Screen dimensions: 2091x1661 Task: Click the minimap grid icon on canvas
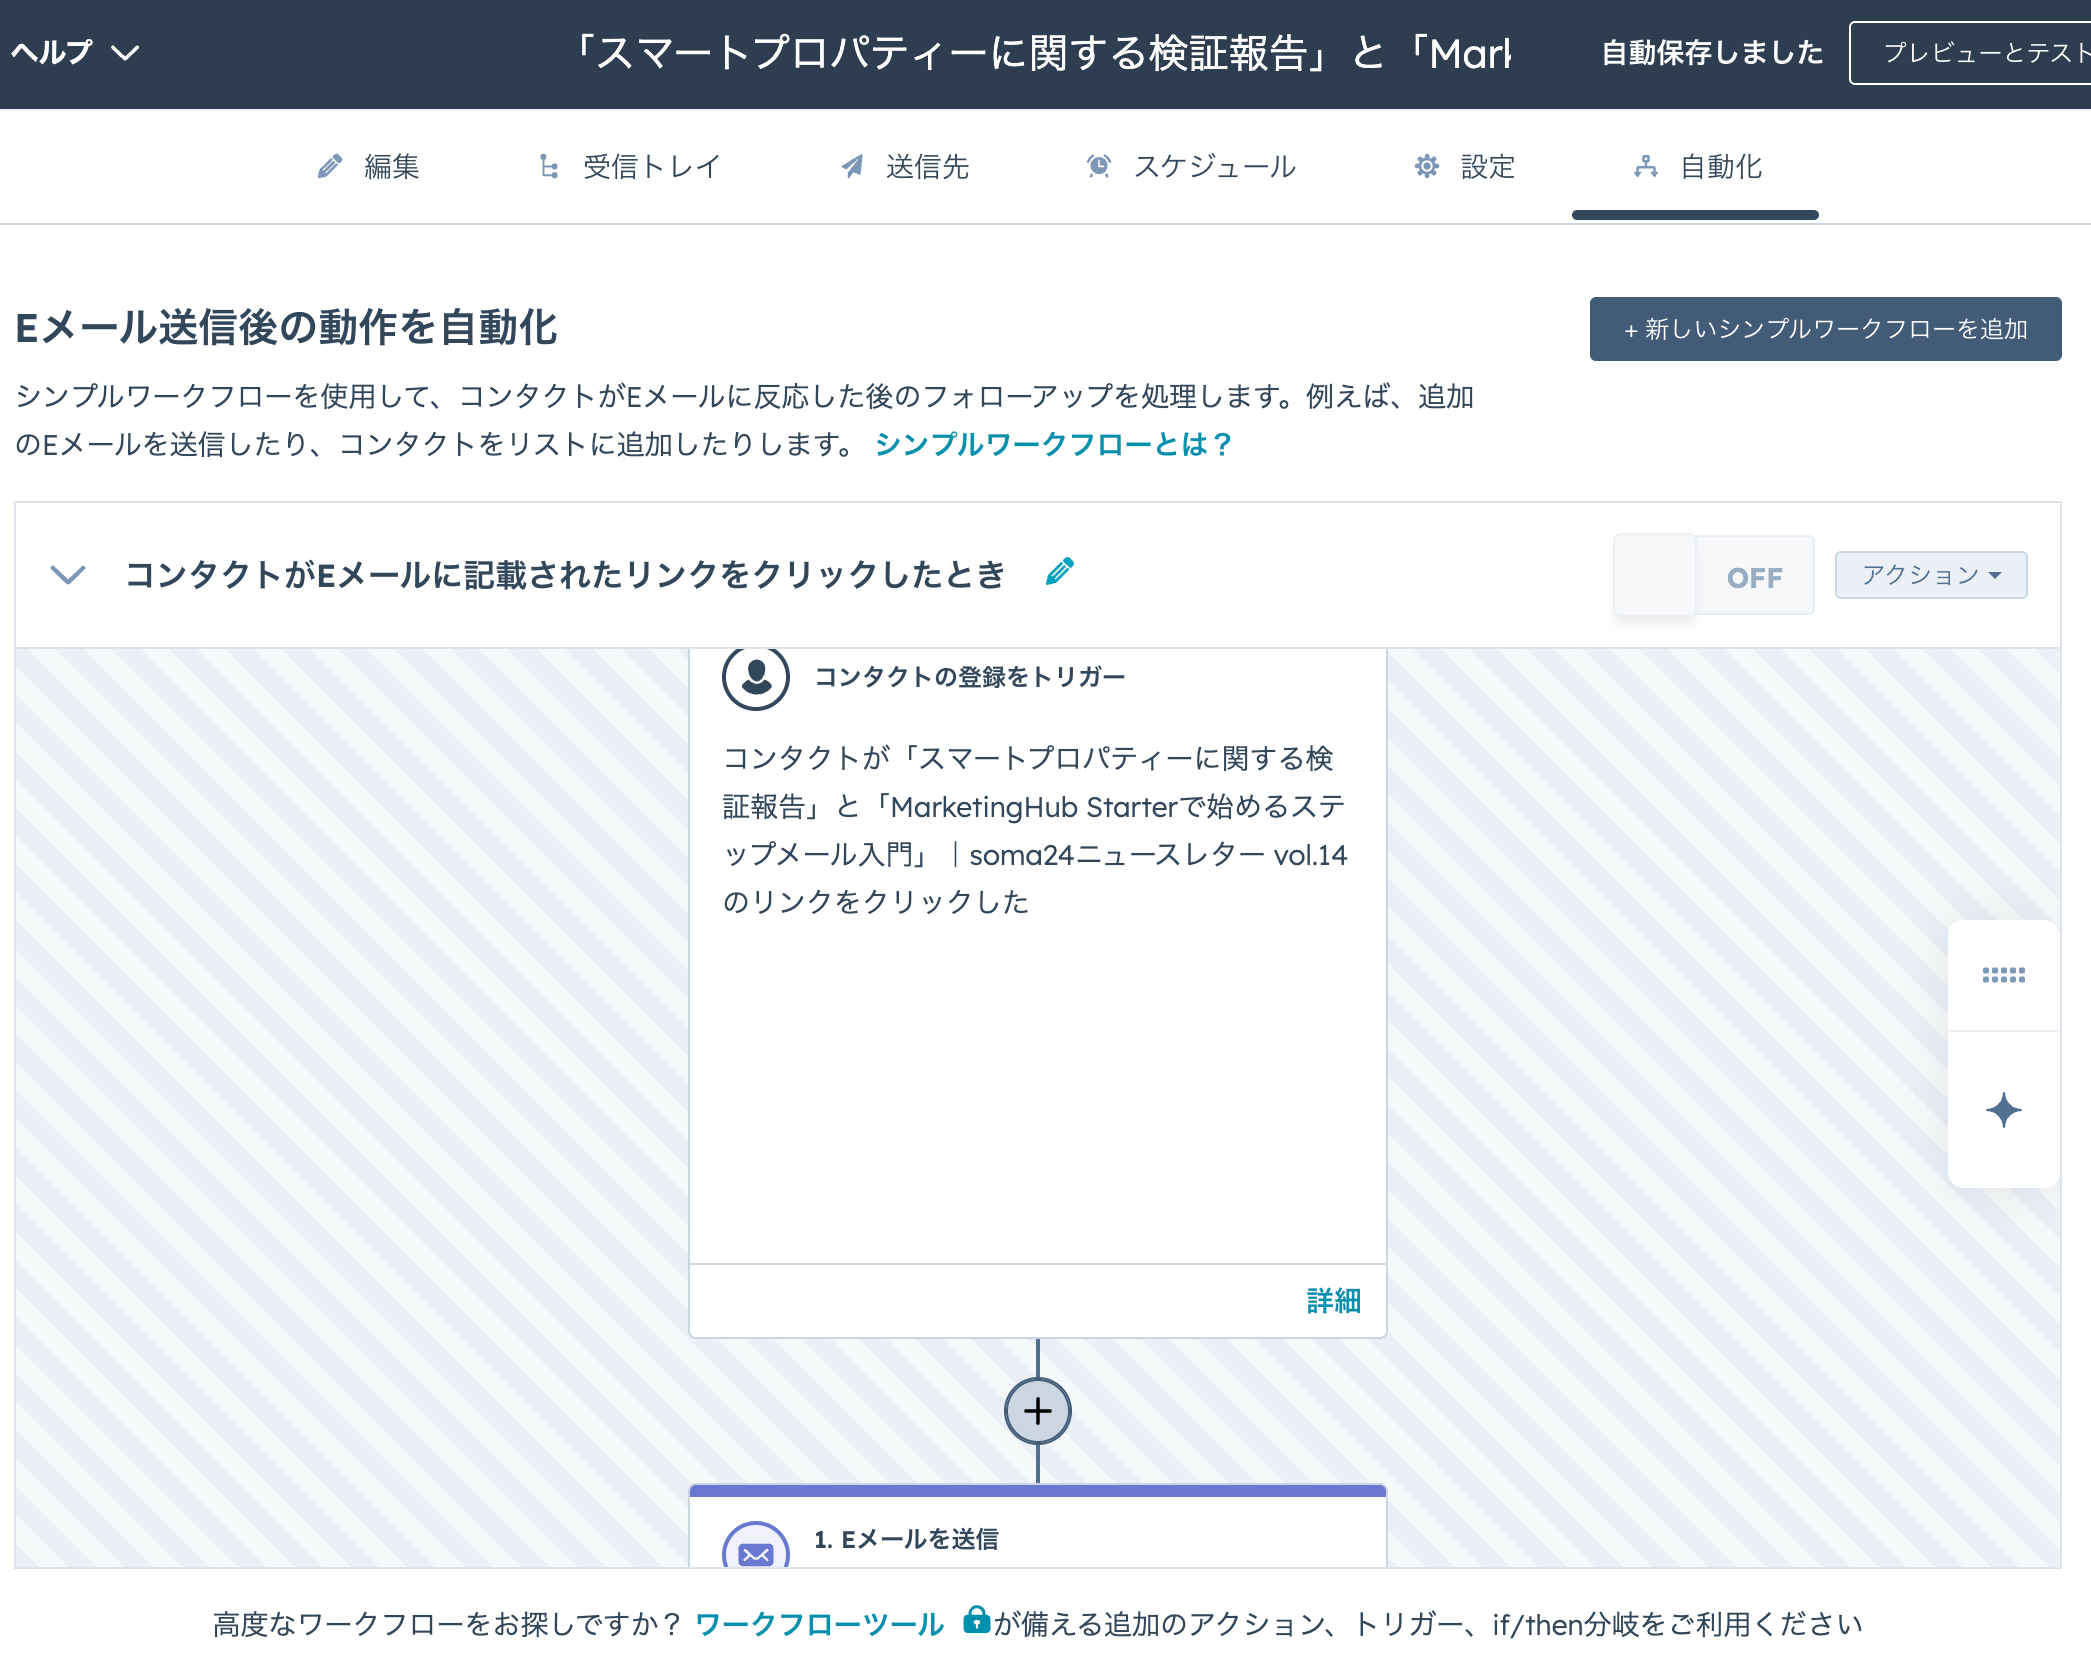[x=2003, y=975]
